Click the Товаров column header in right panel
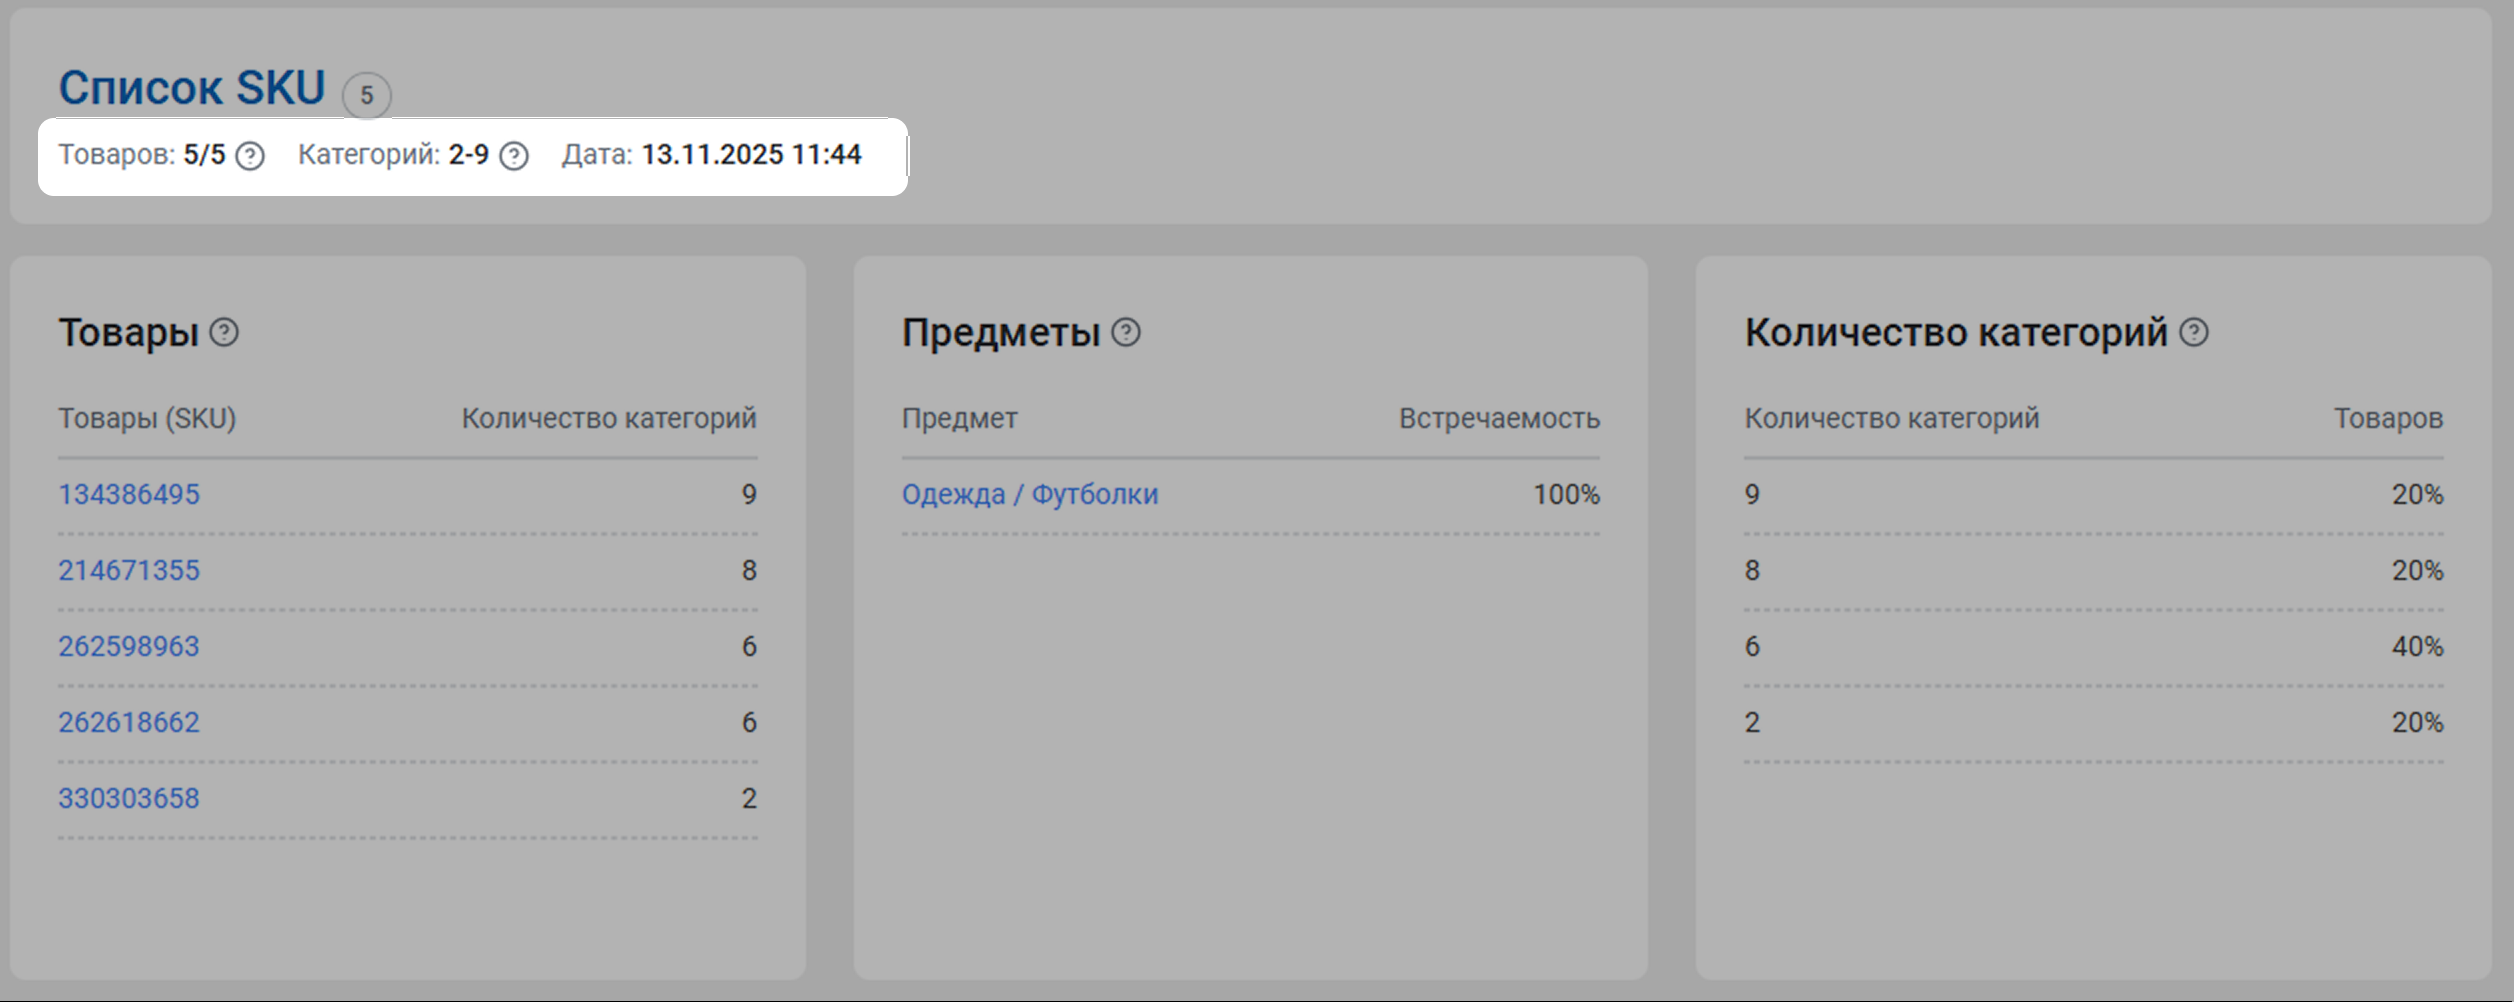Screen dimensions: 2514x1002 (x=2388, y=418)
